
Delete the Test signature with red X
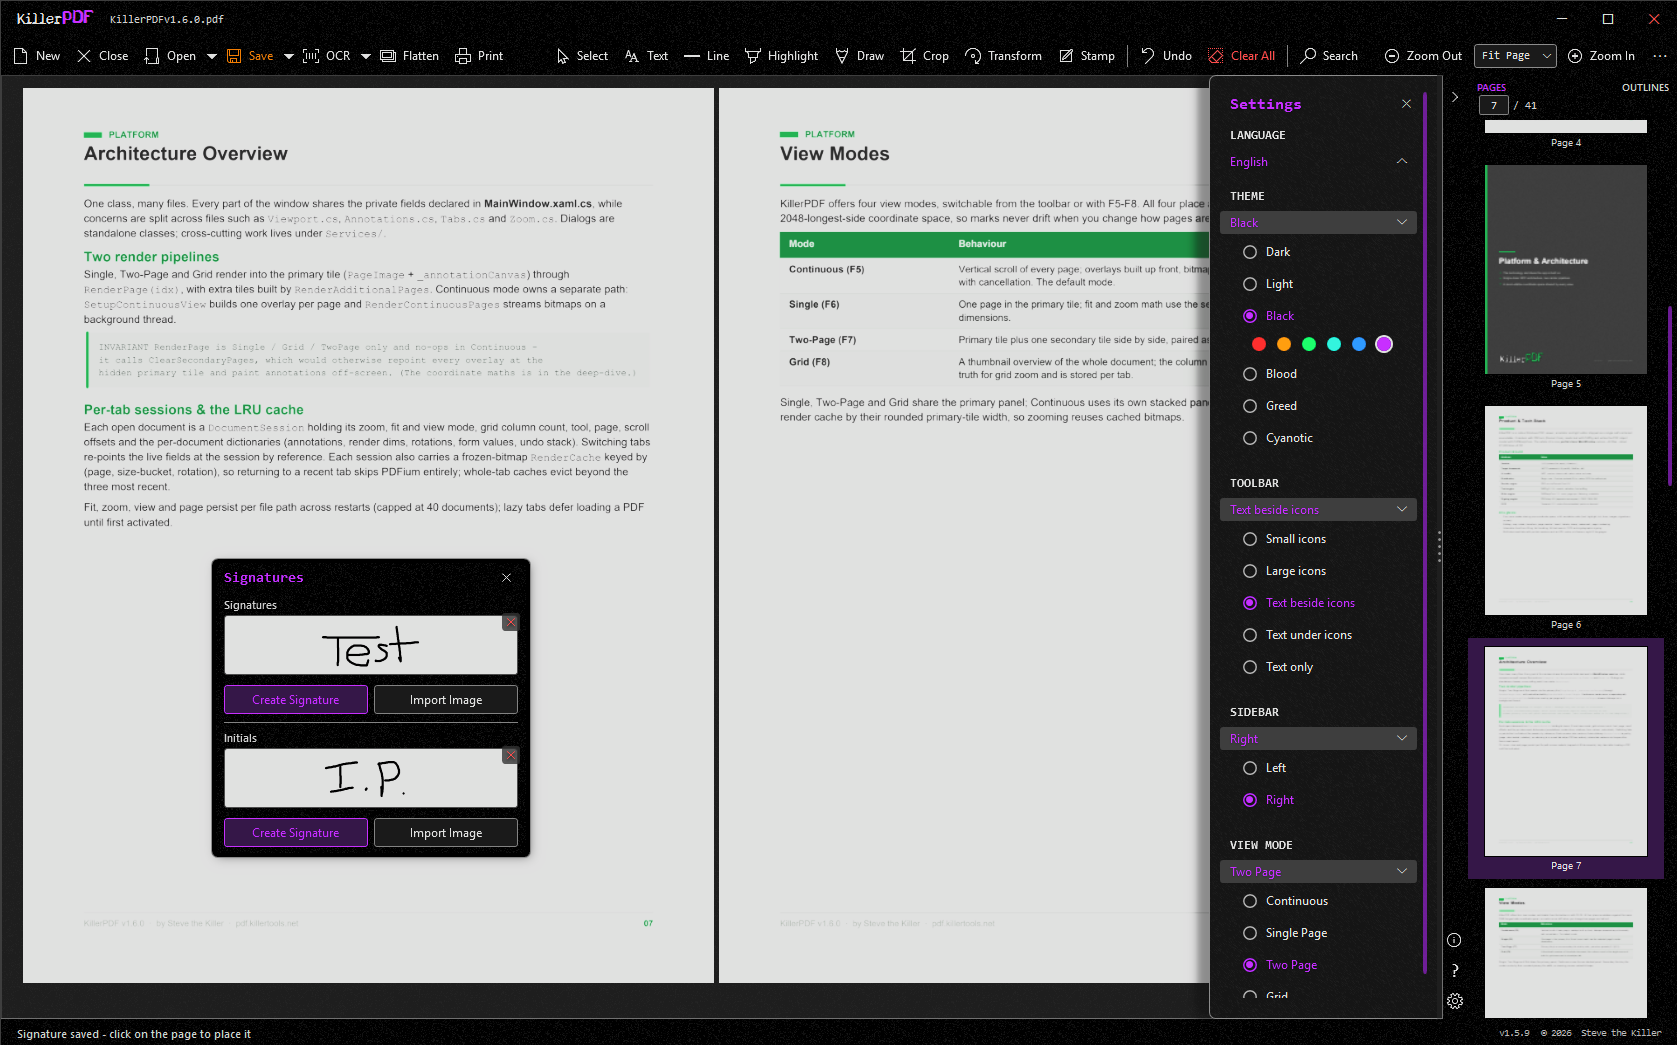coord(511,622)
